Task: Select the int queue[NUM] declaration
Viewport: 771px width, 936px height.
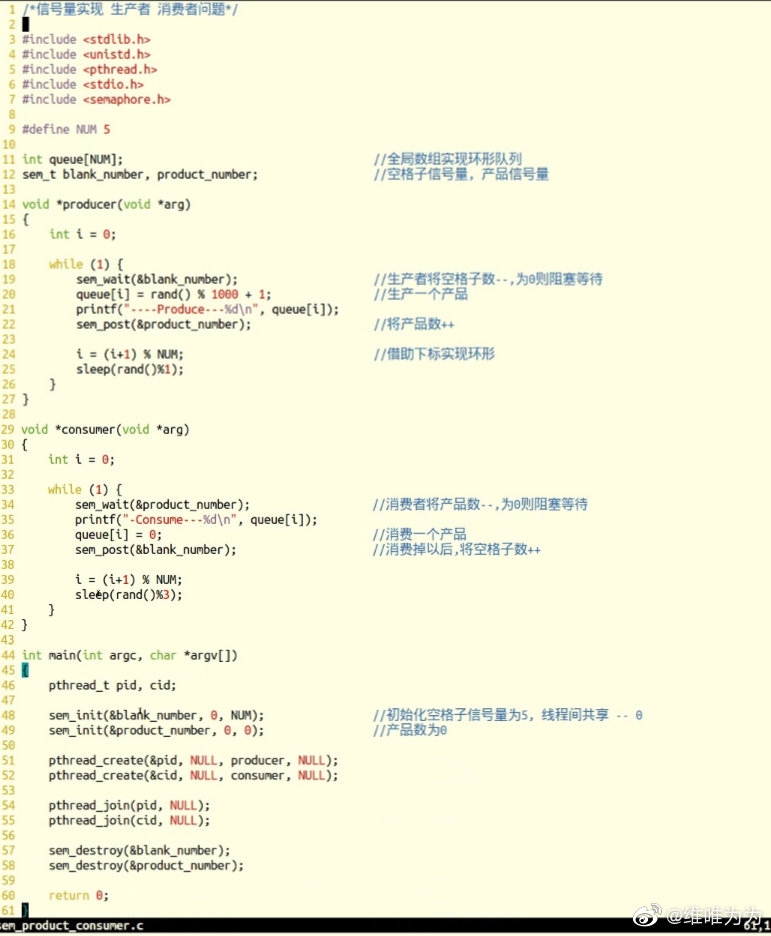Action: [72, 159]
